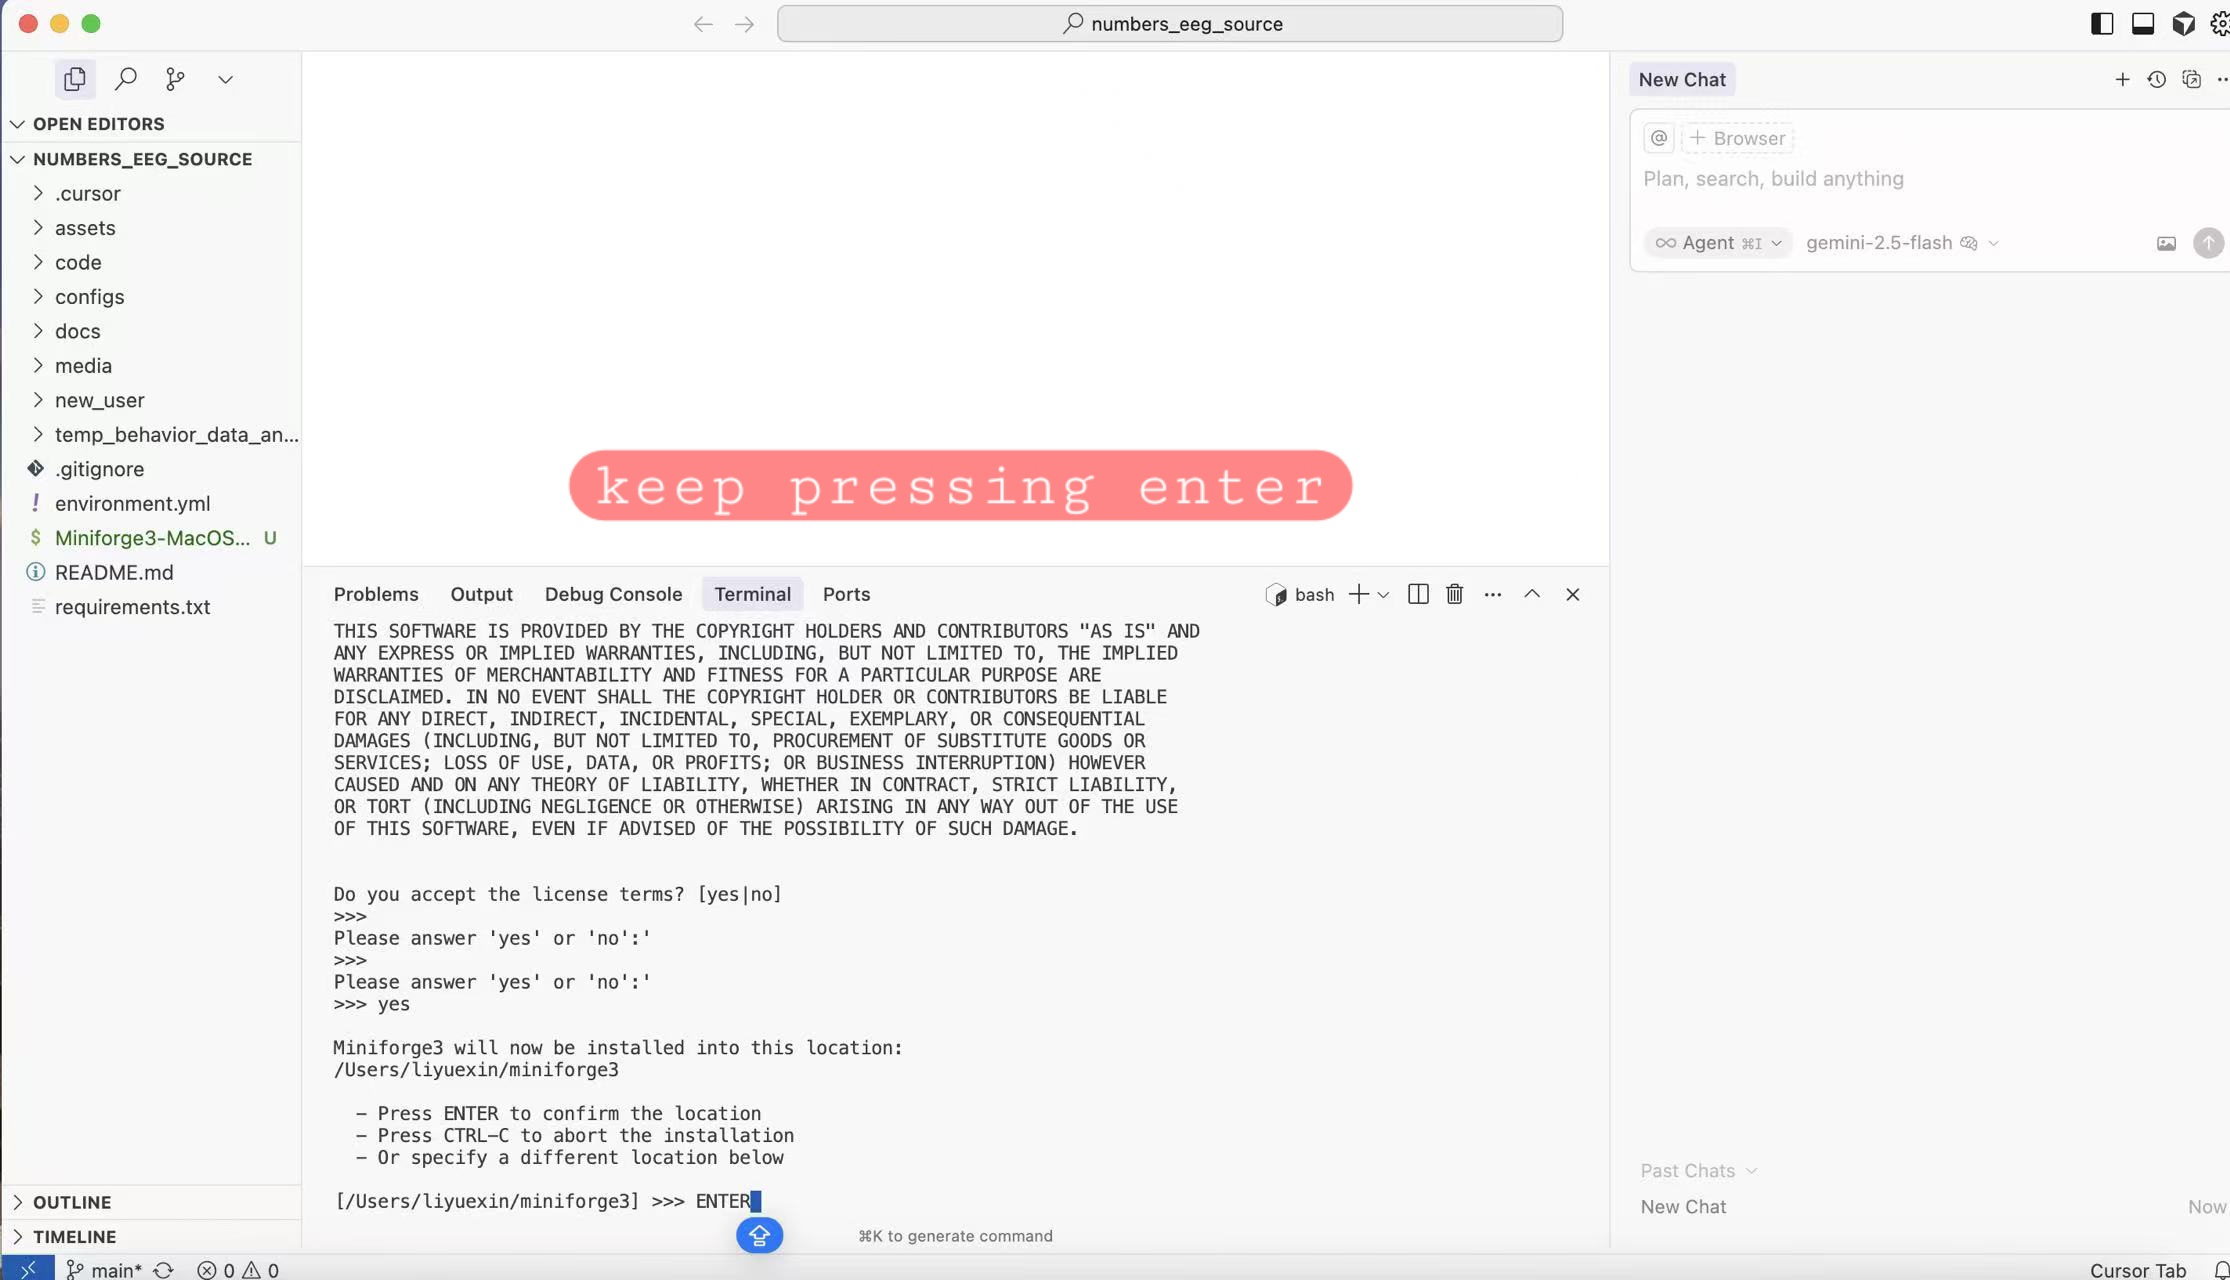Switch to the Problems tab

click(376, 594)
